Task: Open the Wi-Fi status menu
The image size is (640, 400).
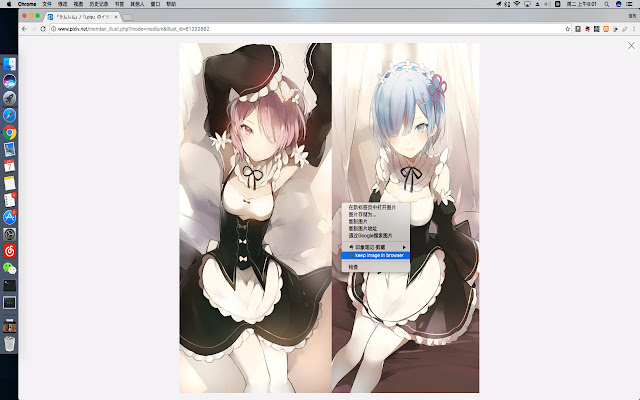Action: pos(517,4)
